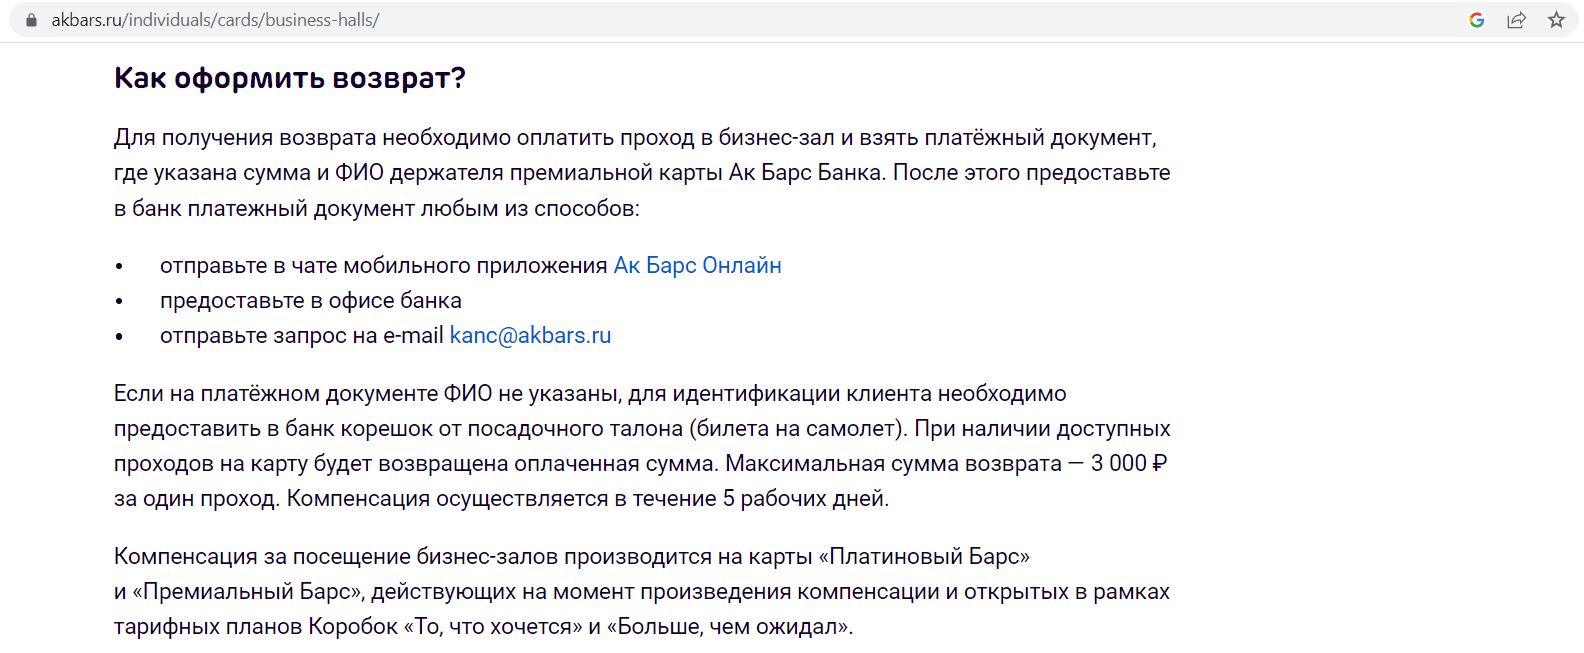The width and height of the screenshot is (1584, 653).
Task: Click the paragraph starting Если на платёжном документе
Action: (x=642, y=446)
